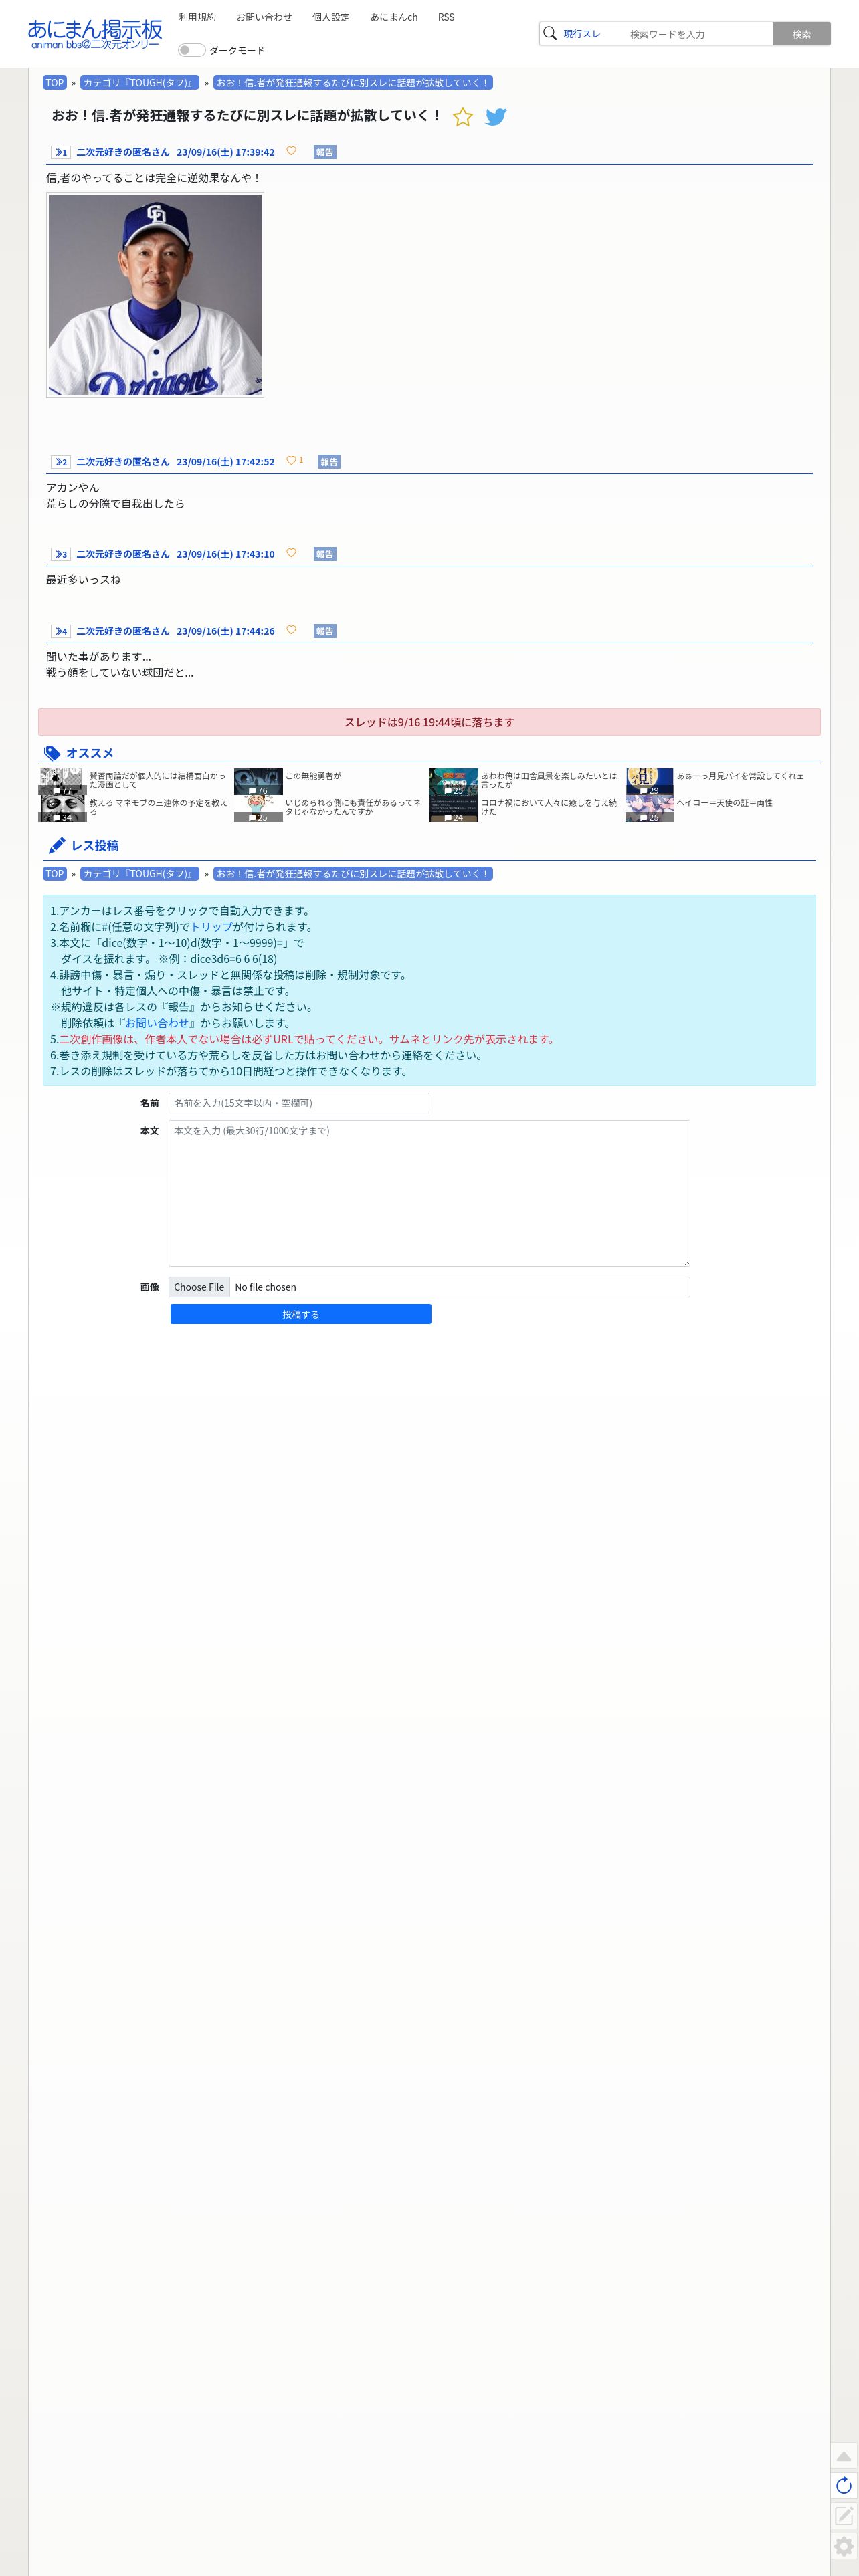The height and width of the screenshot is (2576, 859).
Task: Open RSS in the top menu
Action: click(446, 17)
